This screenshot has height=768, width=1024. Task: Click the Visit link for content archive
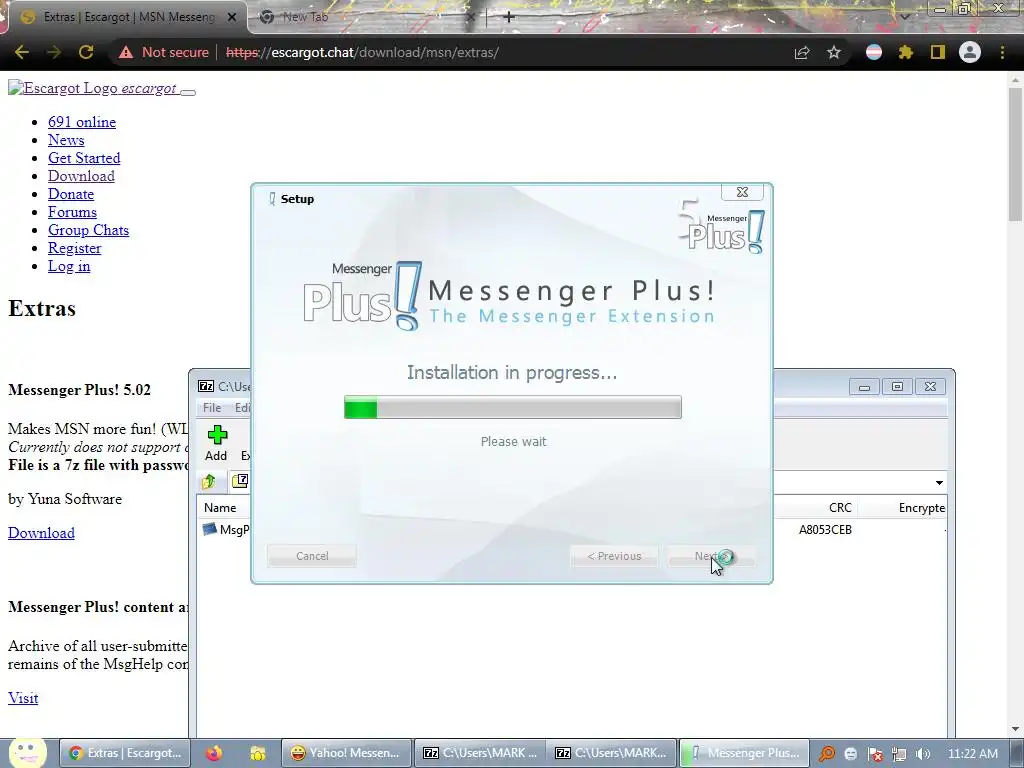[23, 698]
